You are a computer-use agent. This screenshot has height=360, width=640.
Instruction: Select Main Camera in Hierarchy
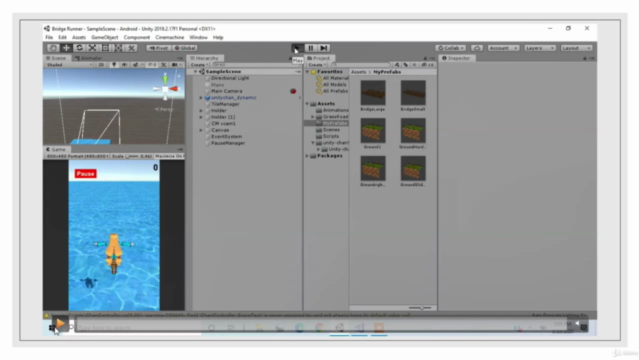point(227,91)
